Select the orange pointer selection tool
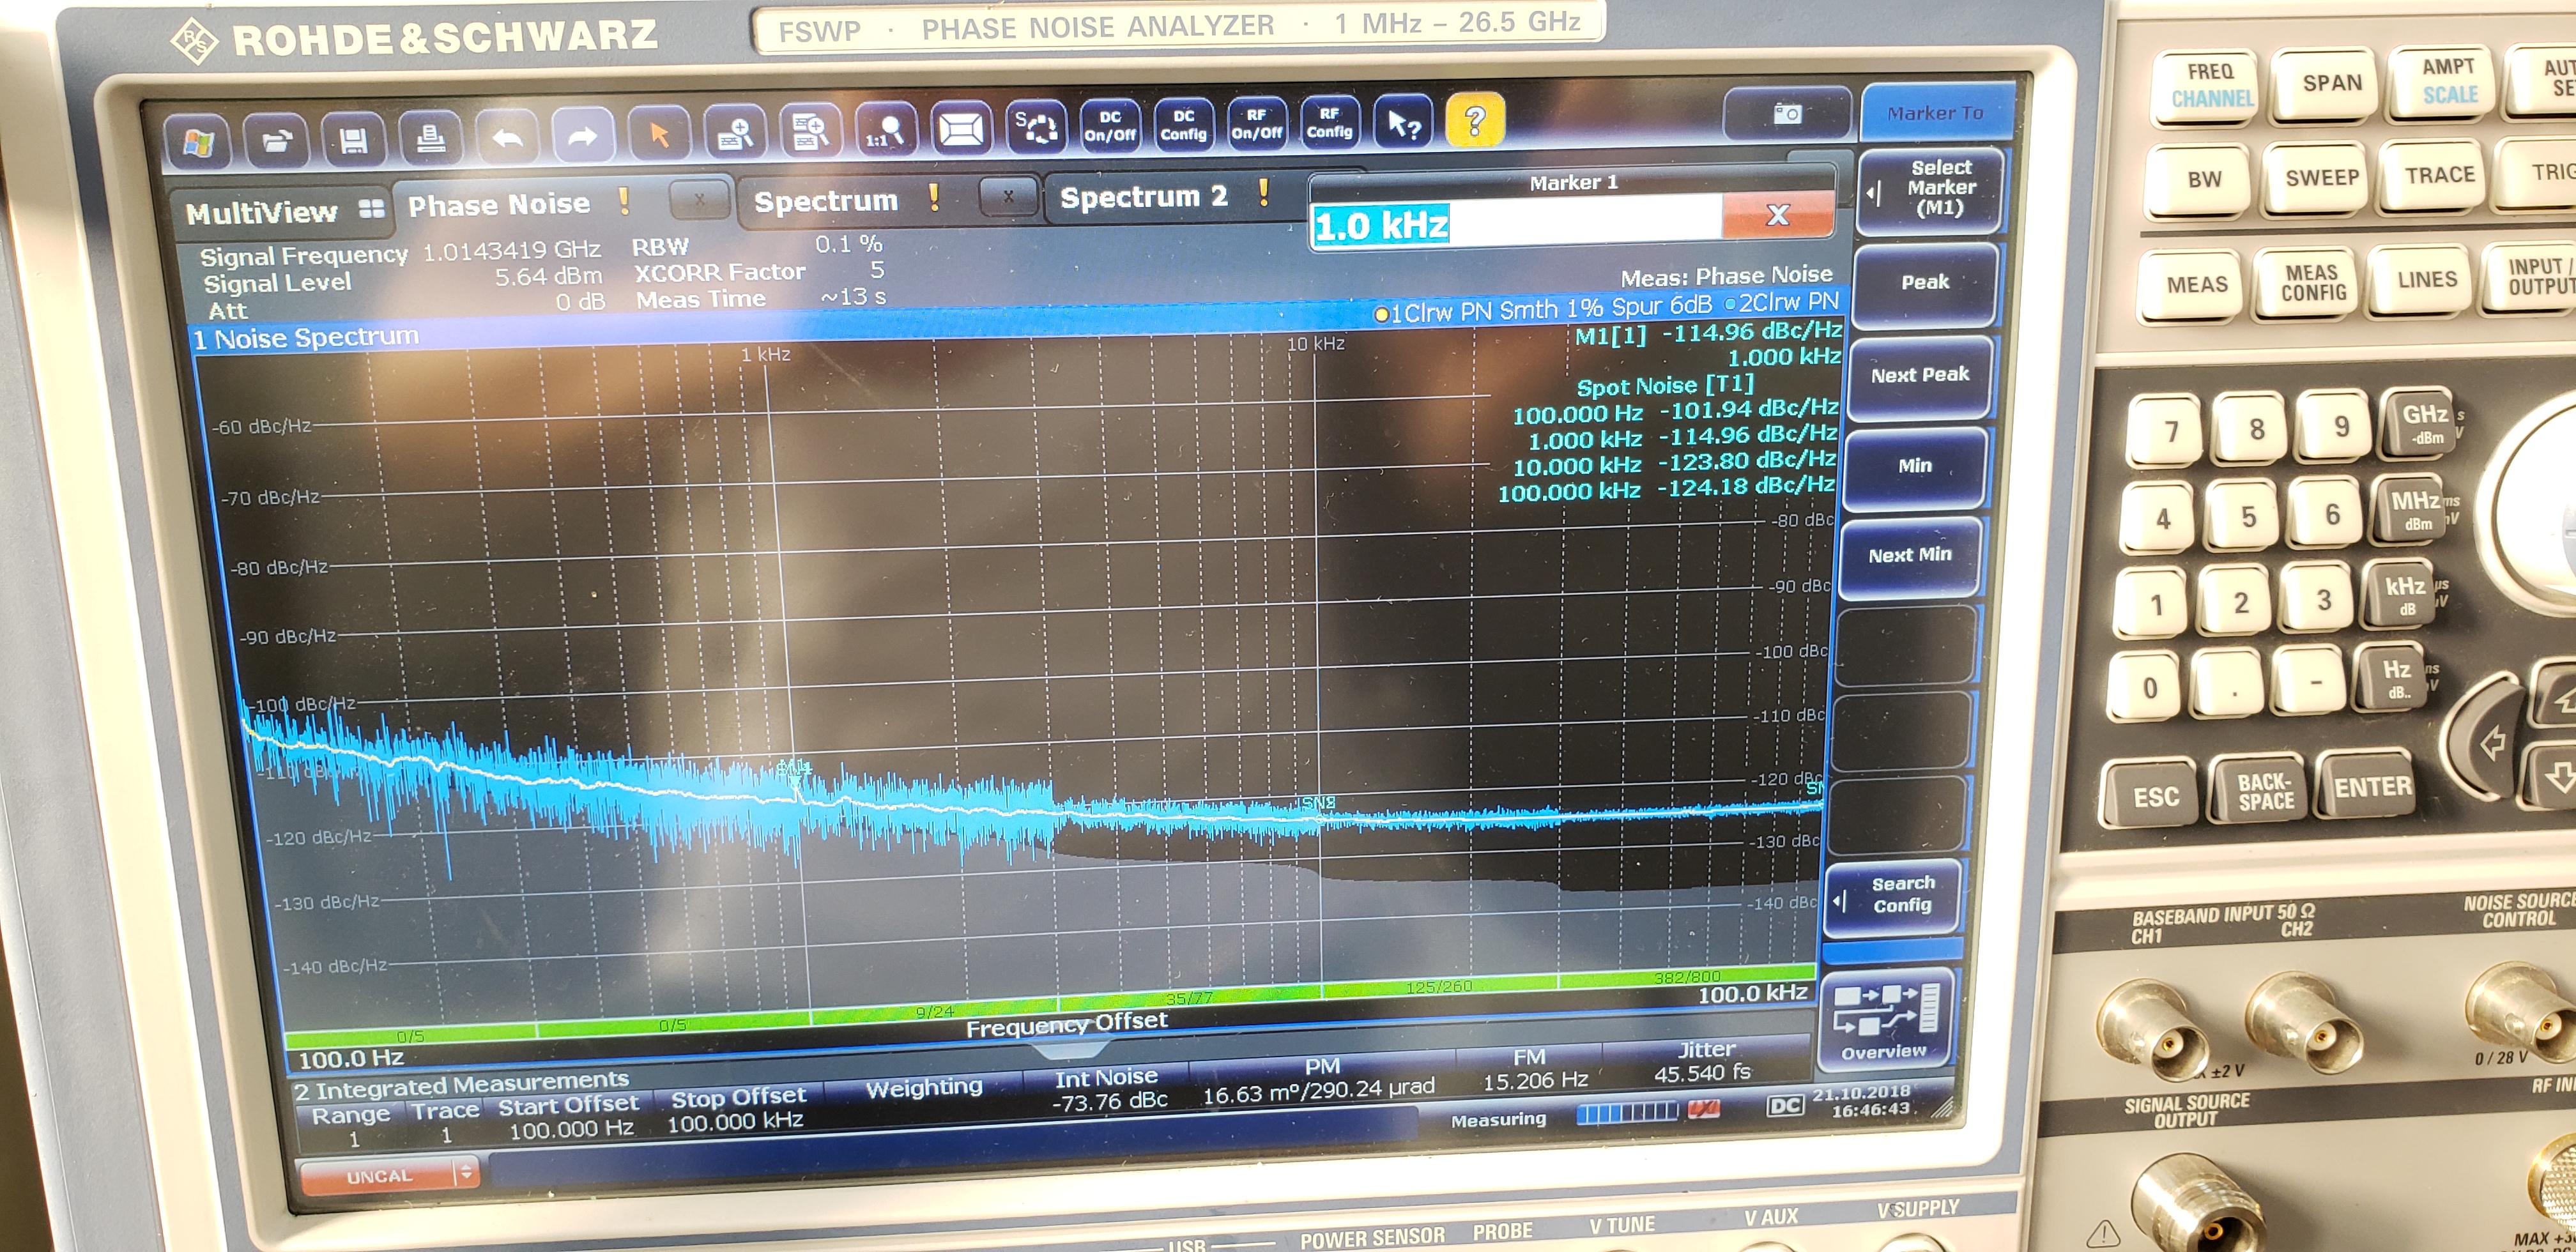This screenshot has width=2576, height=1252. point(659,134)
